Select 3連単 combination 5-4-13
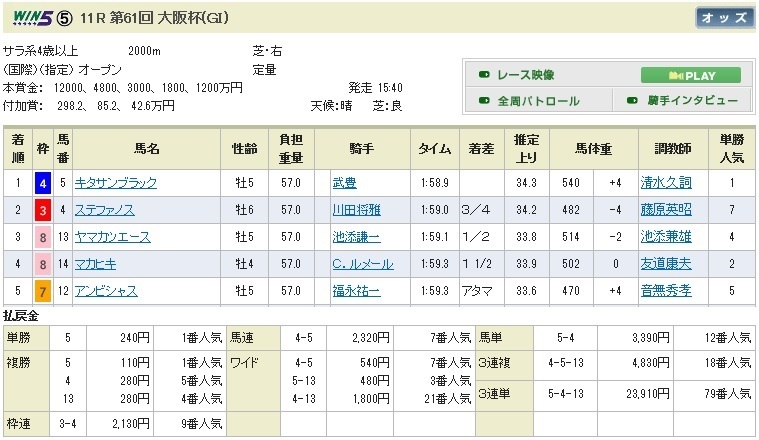This screenshot has height=440, width=759. click(x=565, y=394)
